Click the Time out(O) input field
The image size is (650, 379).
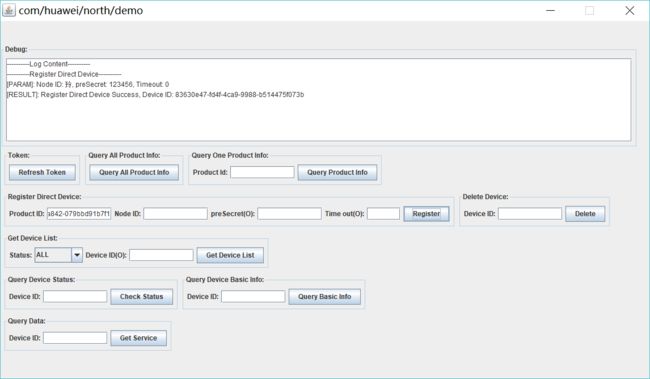point(383,214)
